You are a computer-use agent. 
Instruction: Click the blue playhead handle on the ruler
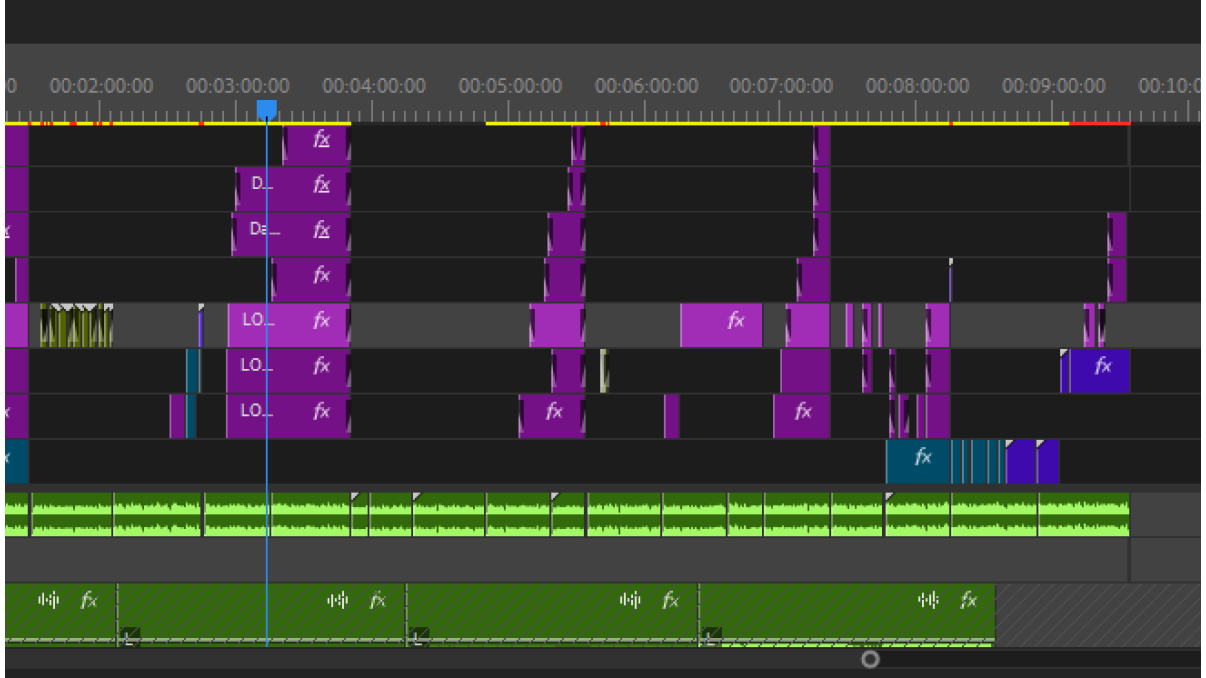[266, 109]
